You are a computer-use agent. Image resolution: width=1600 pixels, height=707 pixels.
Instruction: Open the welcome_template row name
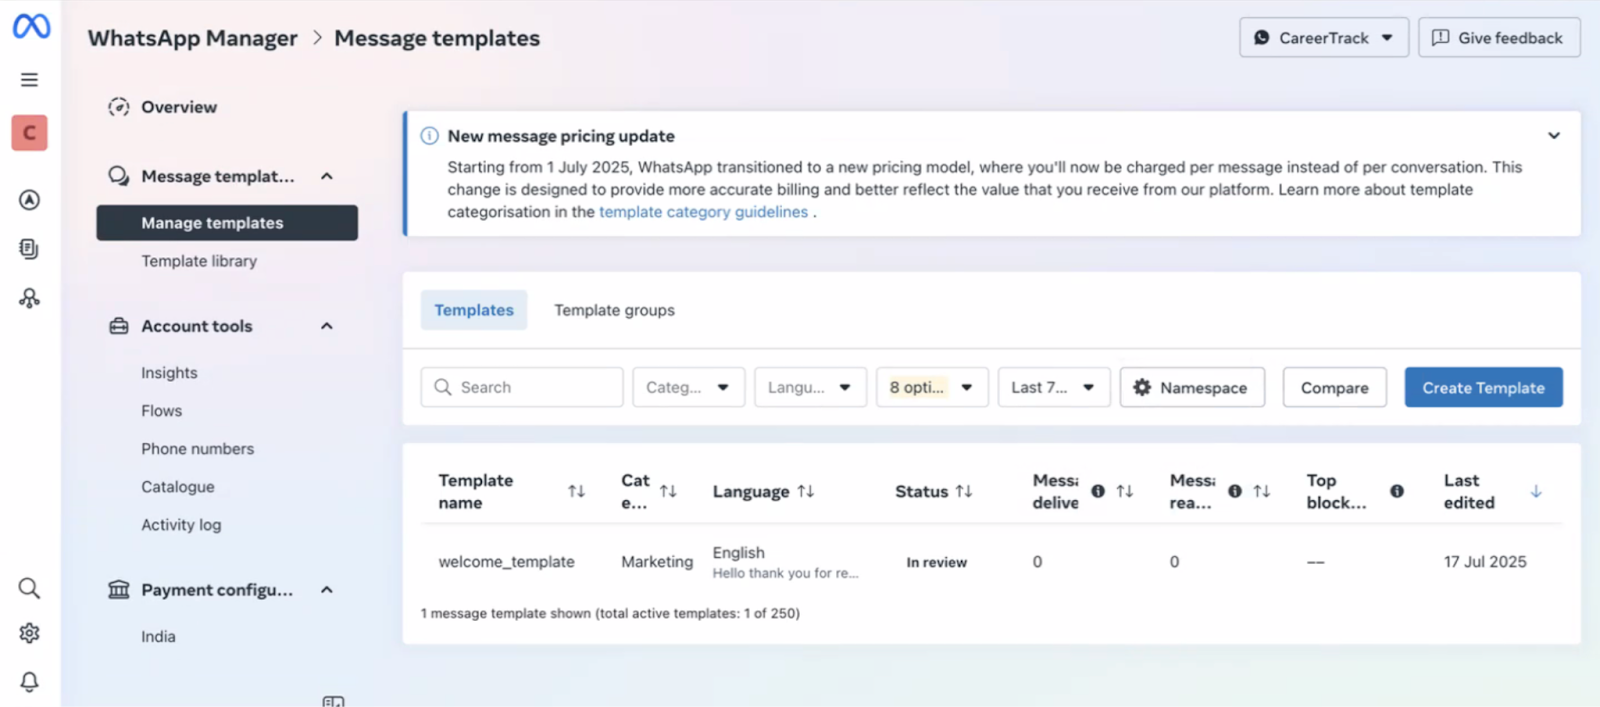506,562
